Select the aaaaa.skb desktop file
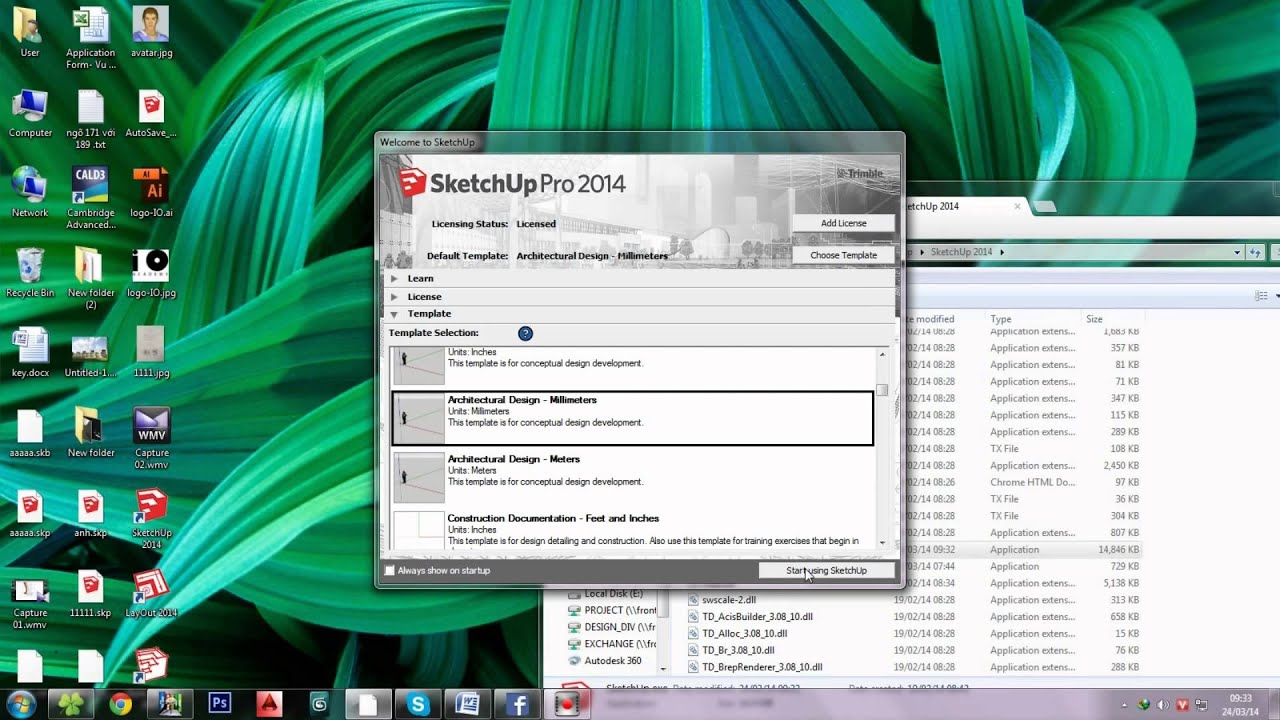 click(x=30, y=433)
